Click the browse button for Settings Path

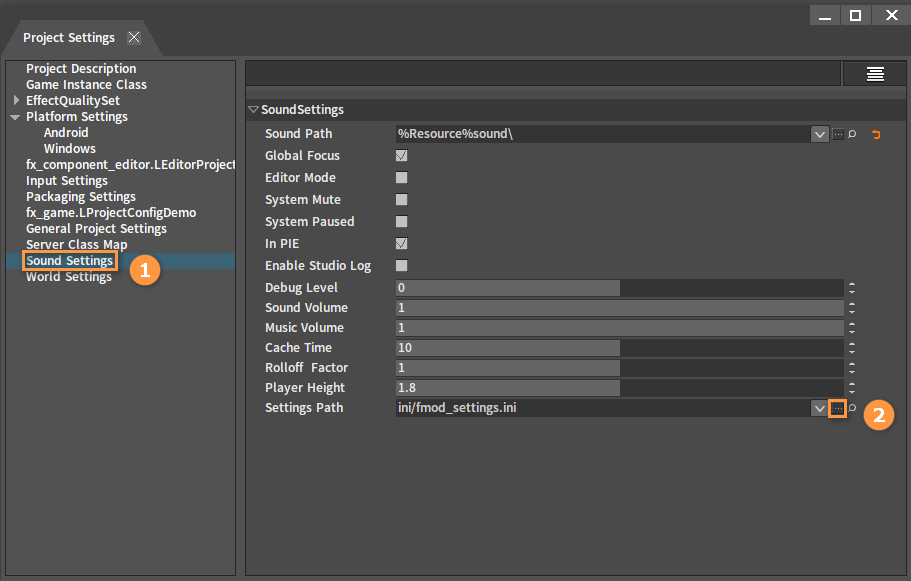(x=838, y=408)
